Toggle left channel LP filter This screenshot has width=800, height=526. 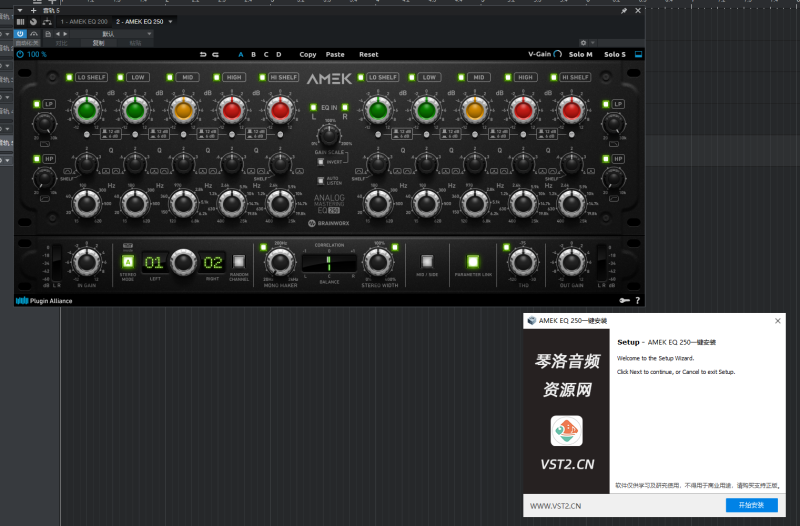[x=37, y=104]
